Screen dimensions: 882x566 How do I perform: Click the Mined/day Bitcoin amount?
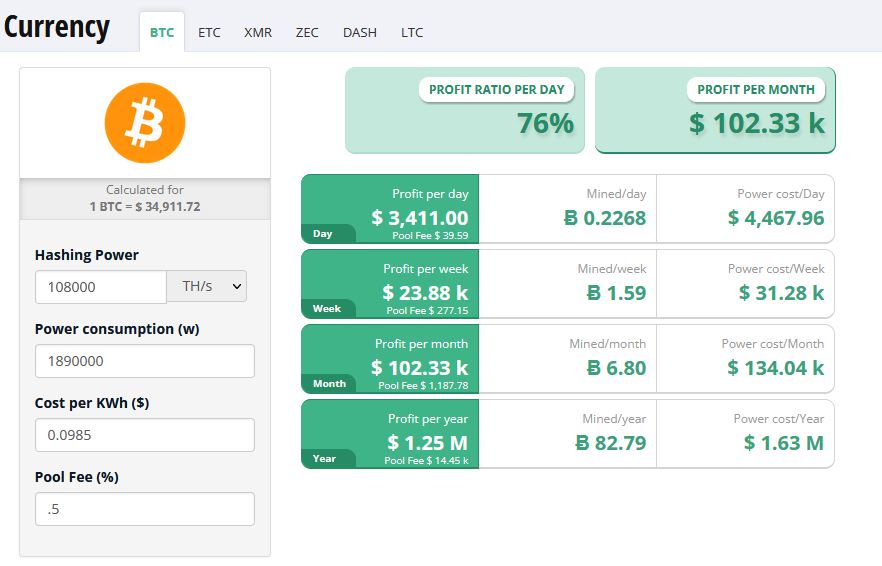(x=605, y=217)
